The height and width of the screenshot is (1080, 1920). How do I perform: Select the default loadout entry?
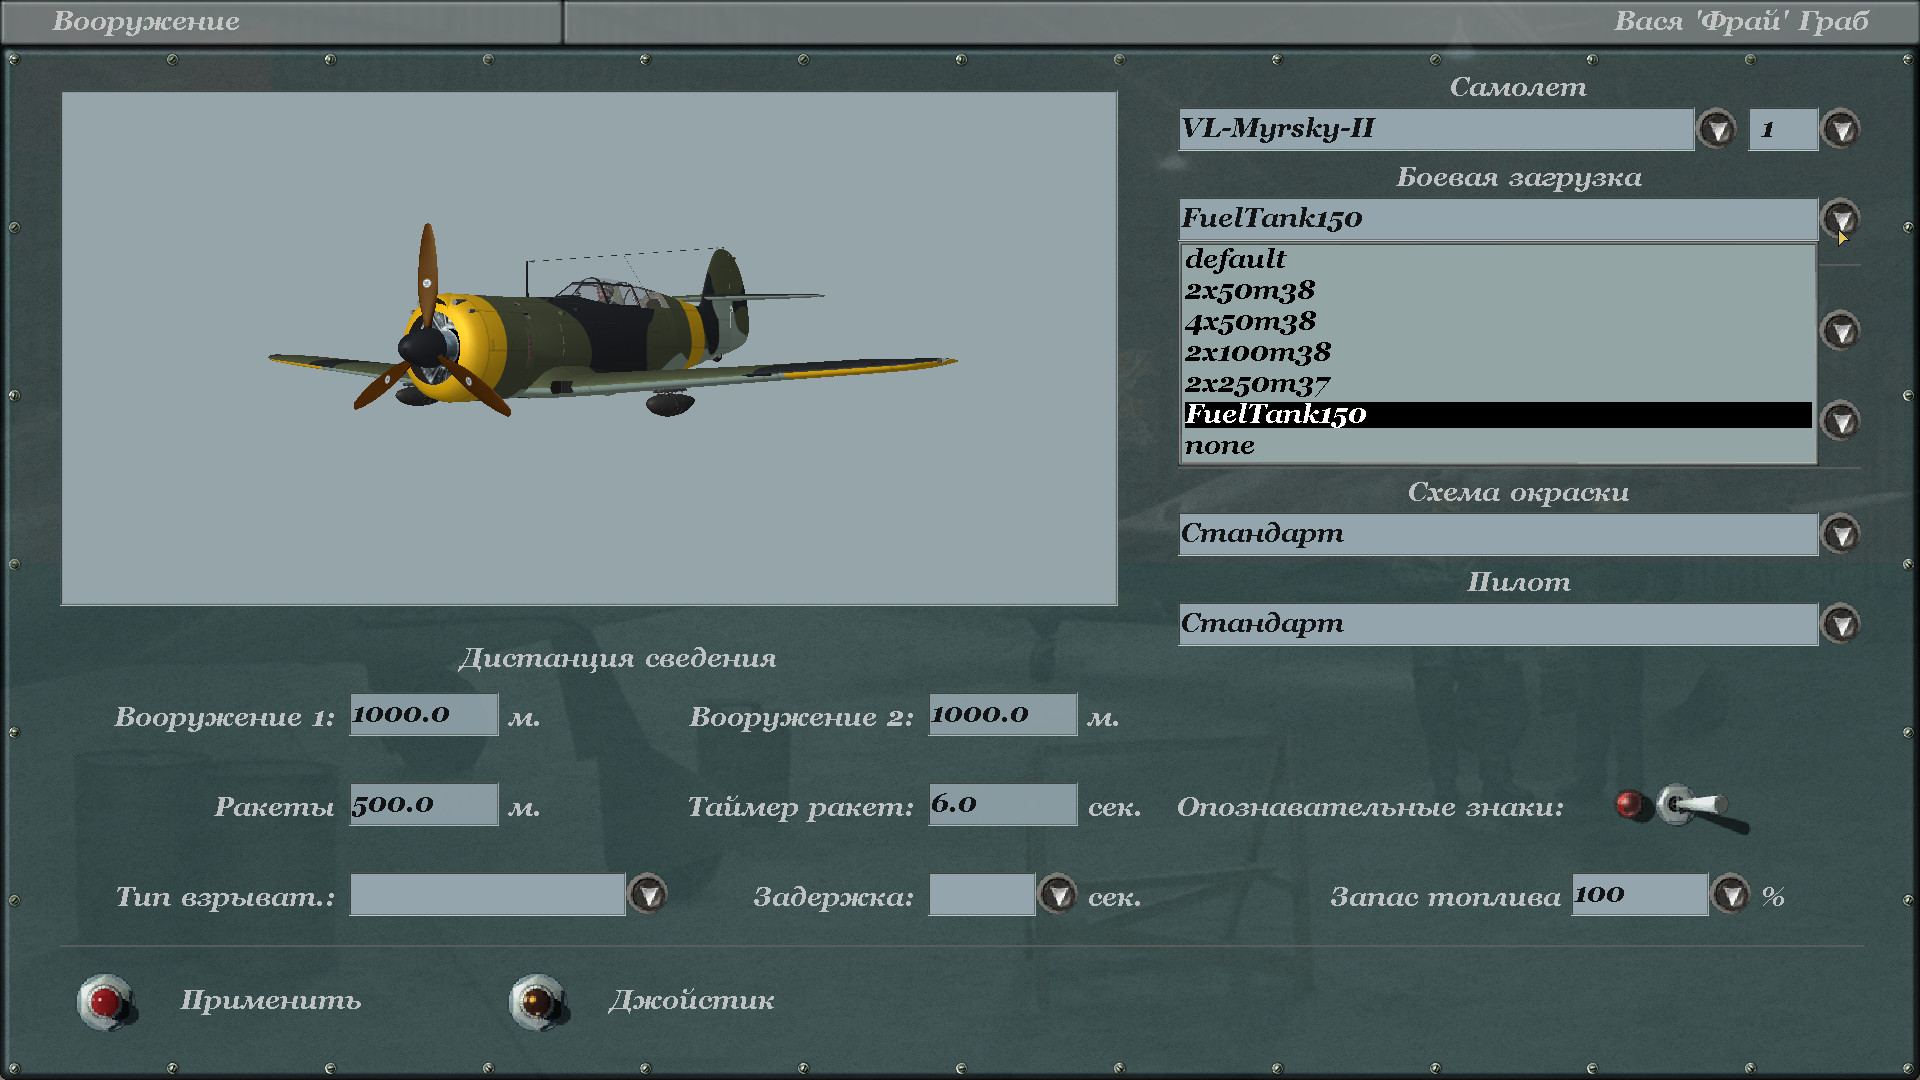1236,259
